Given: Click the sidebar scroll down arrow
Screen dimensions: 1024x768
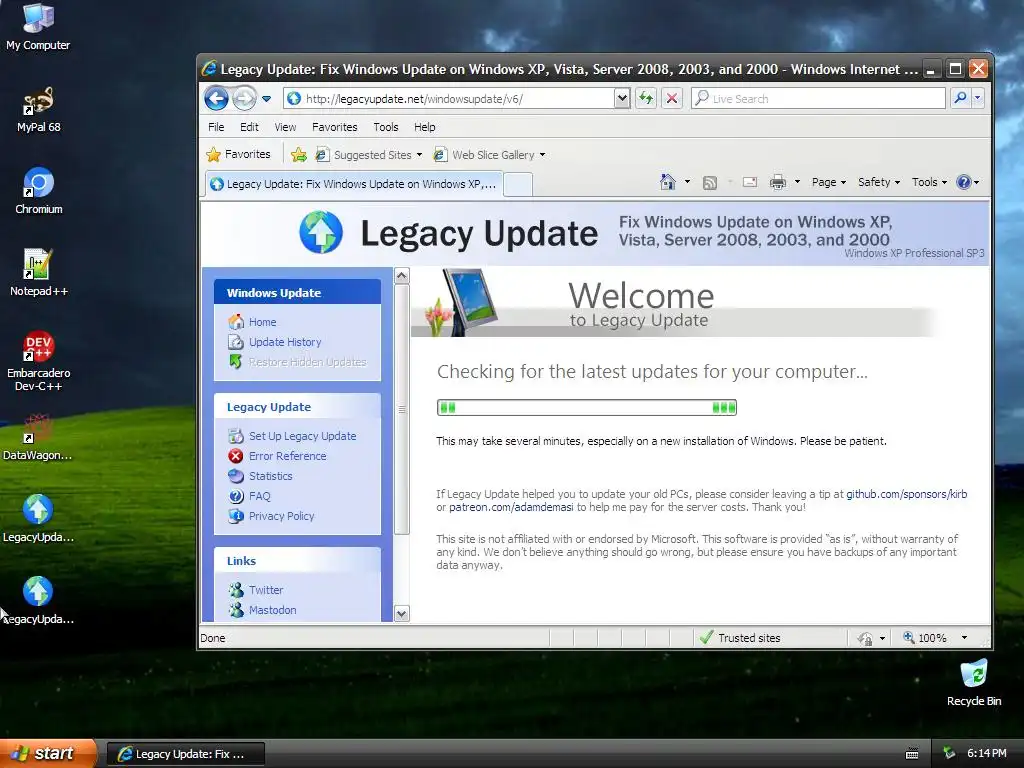Looking at the screenshot, I should [402, 613].
